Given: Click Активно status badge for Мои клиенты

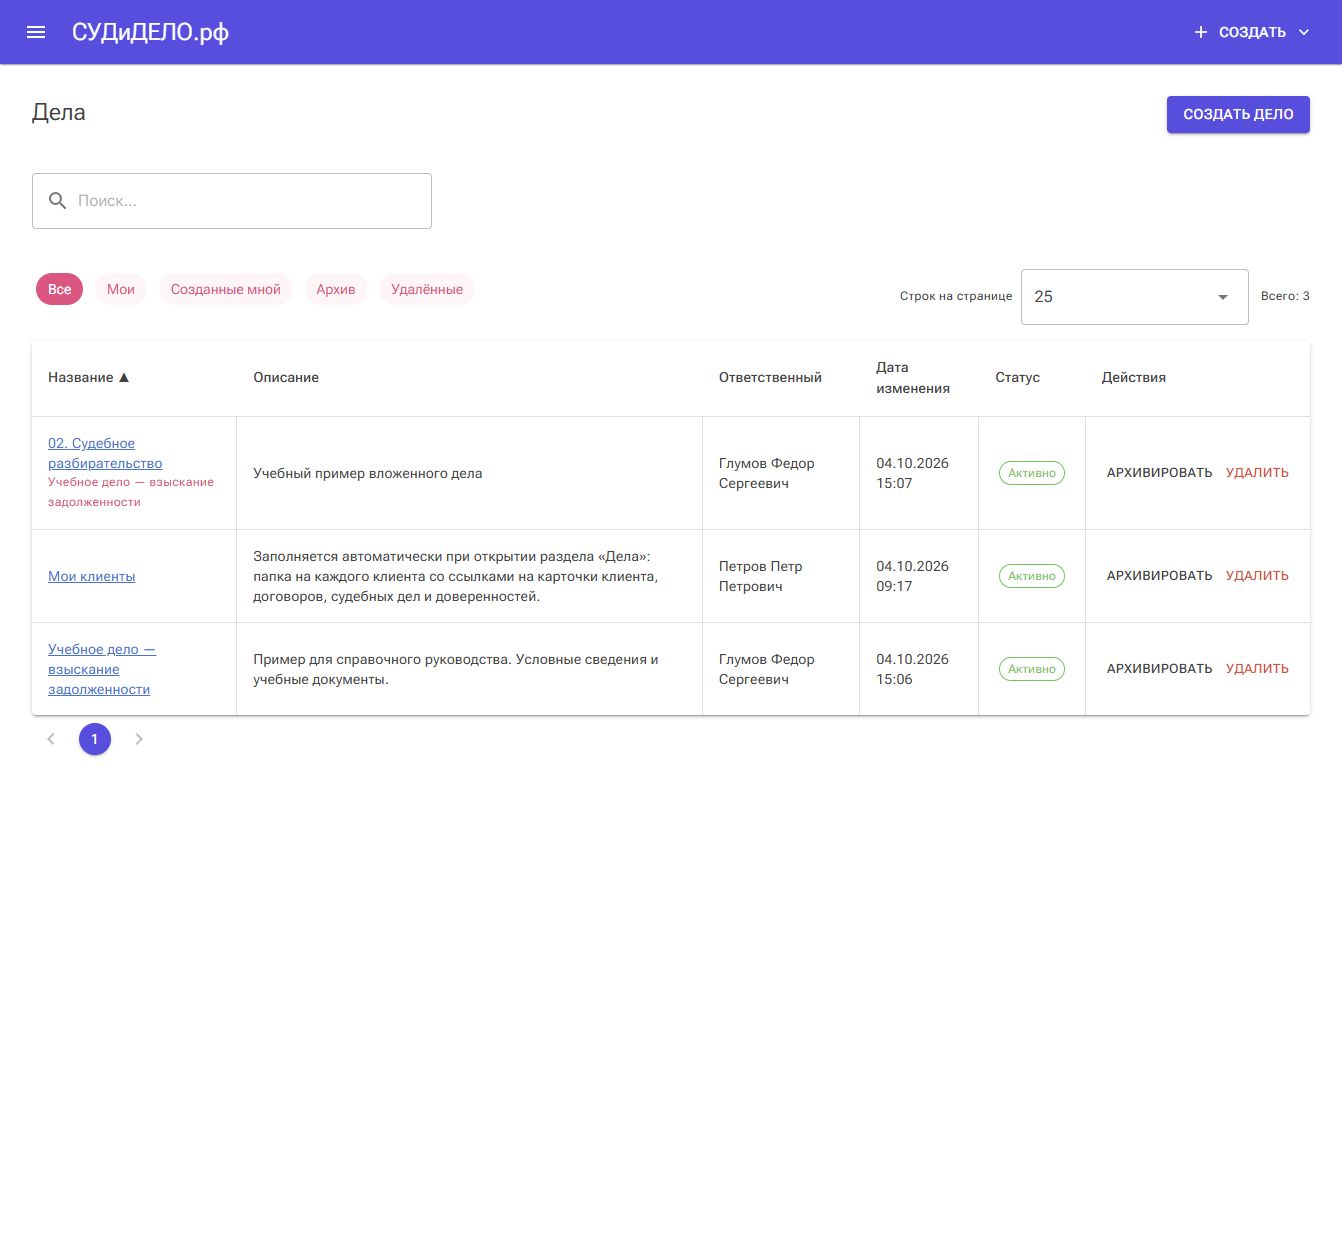Looking at the screenshot, I should pyautogui.click(x=1032, y=576).
